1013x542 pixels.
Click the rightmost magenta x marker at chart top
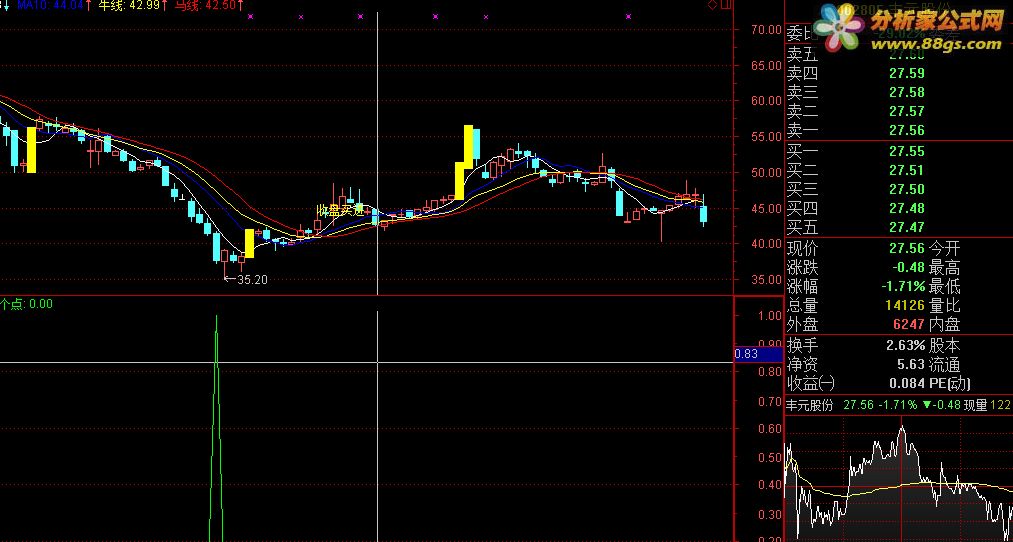(x=628, y=17)
